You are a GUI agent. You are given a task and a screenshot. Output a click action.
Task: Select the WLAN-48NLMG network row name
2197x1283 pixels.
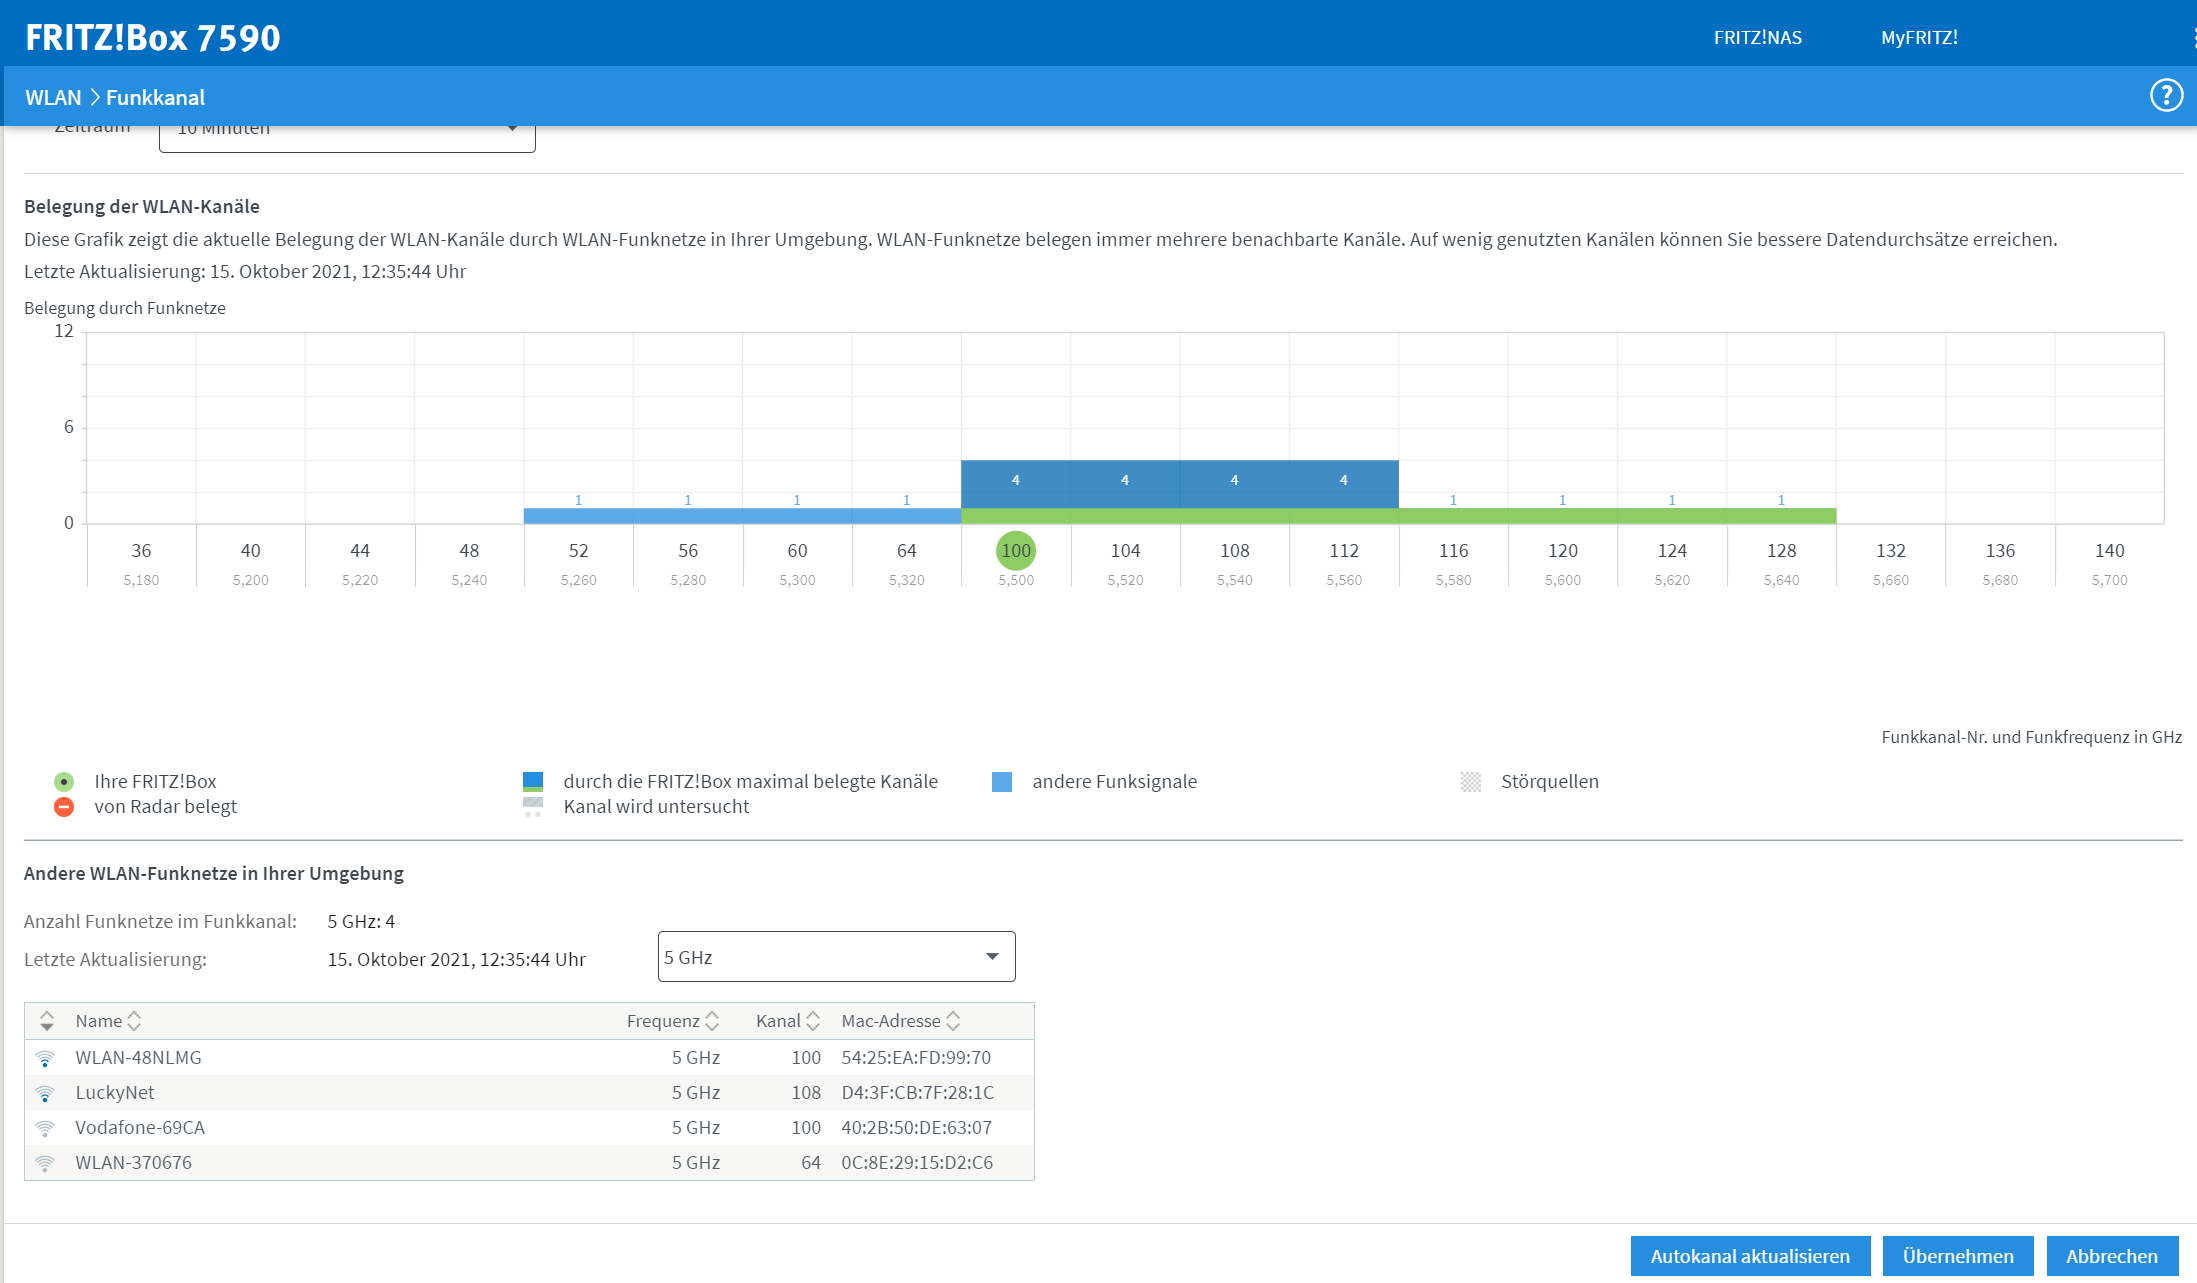click(138, 1058)
